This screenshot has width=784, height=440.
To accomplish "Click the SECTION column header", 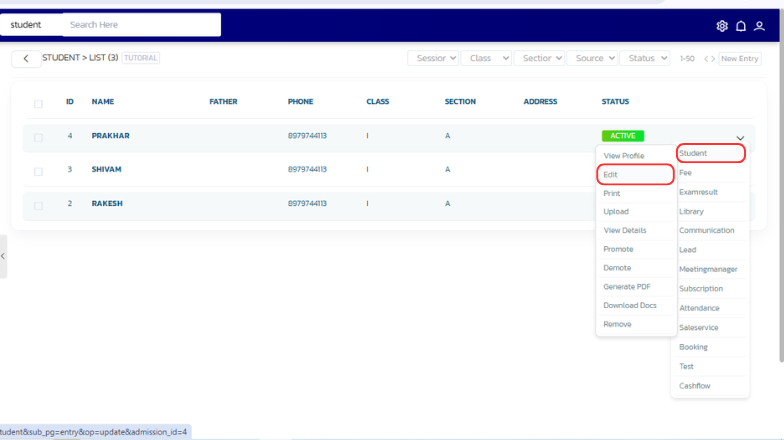I will 460,102.
